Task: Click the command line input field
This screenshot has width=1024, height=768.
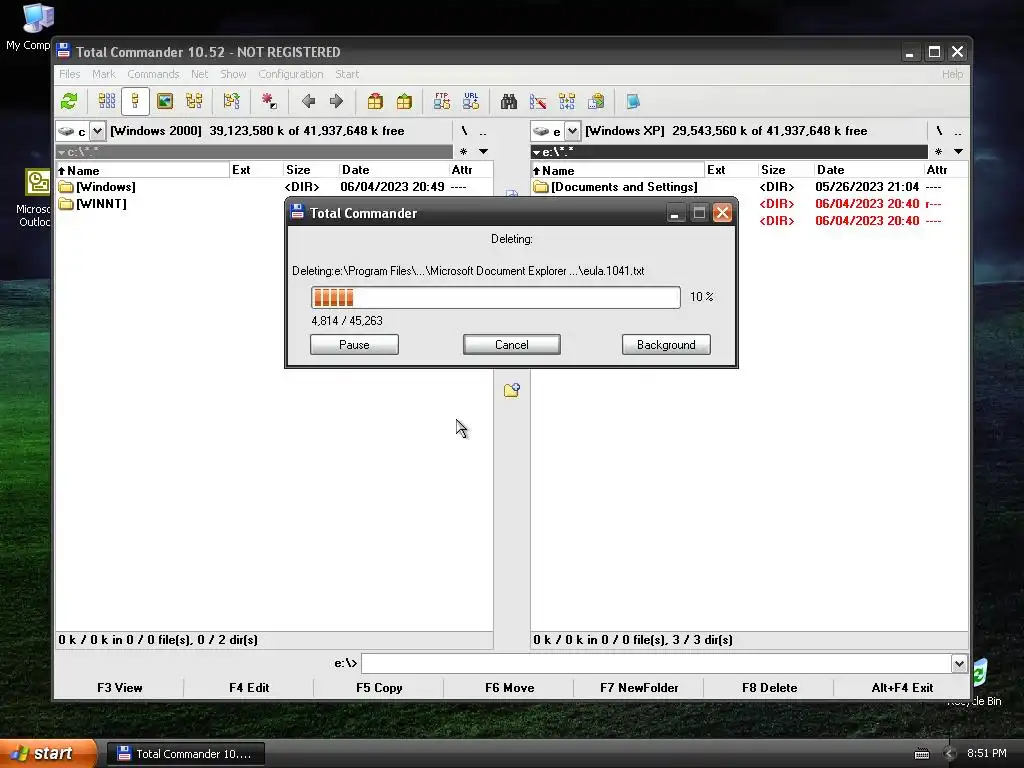Action: 656,664
